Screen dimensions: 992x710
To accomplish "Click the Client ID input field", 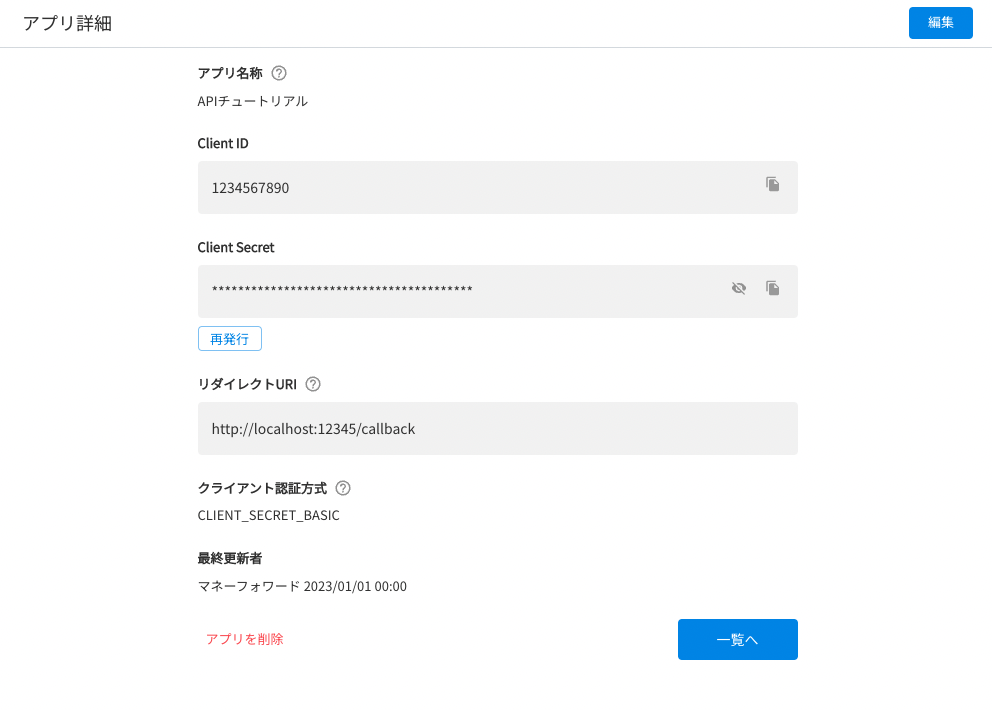I will (x=450, y=187).
